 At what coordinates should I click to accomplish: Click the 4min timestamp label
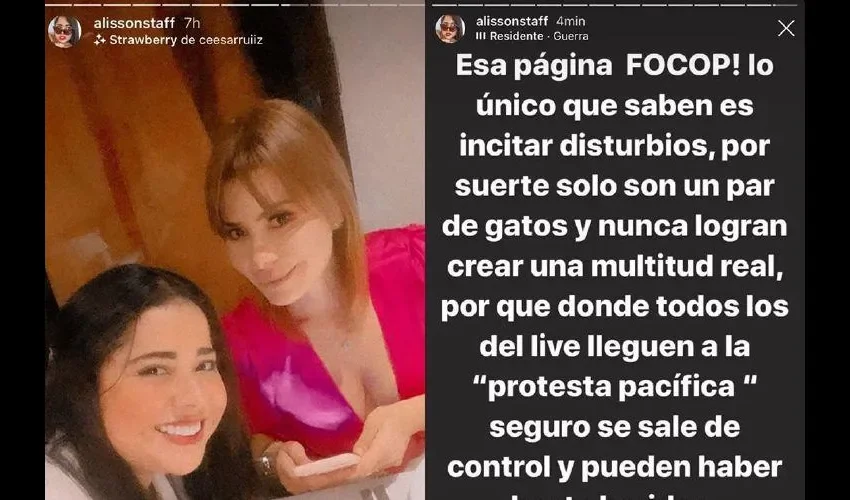570,21
